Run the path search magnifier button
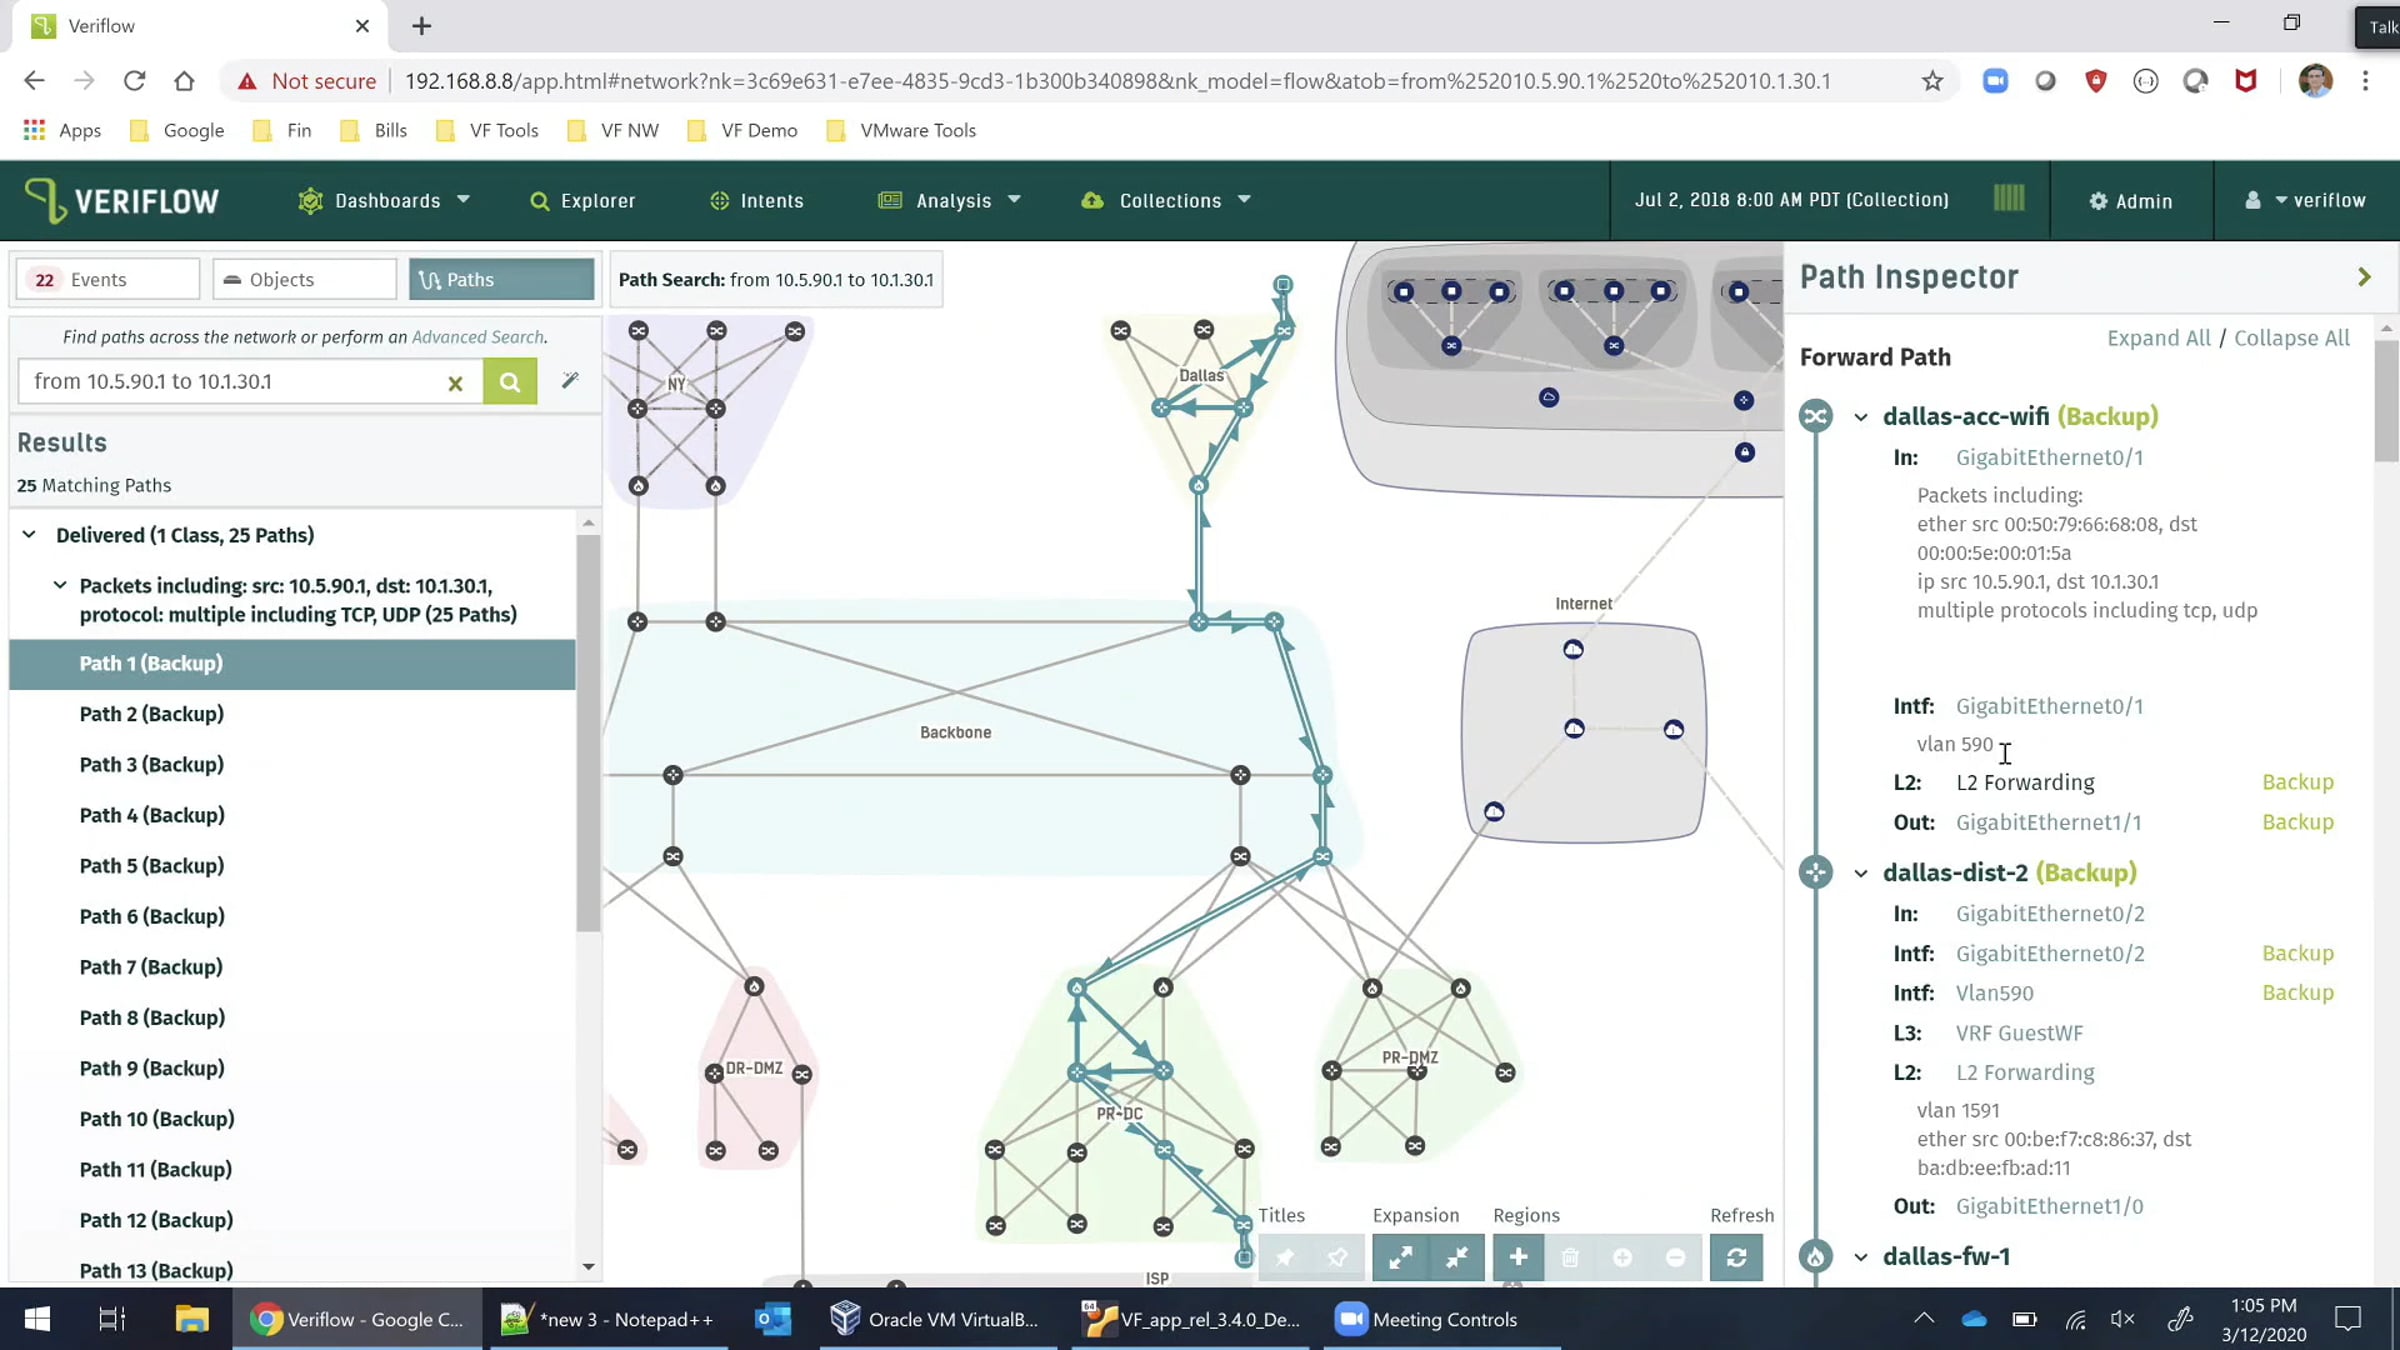 [510, 381]
